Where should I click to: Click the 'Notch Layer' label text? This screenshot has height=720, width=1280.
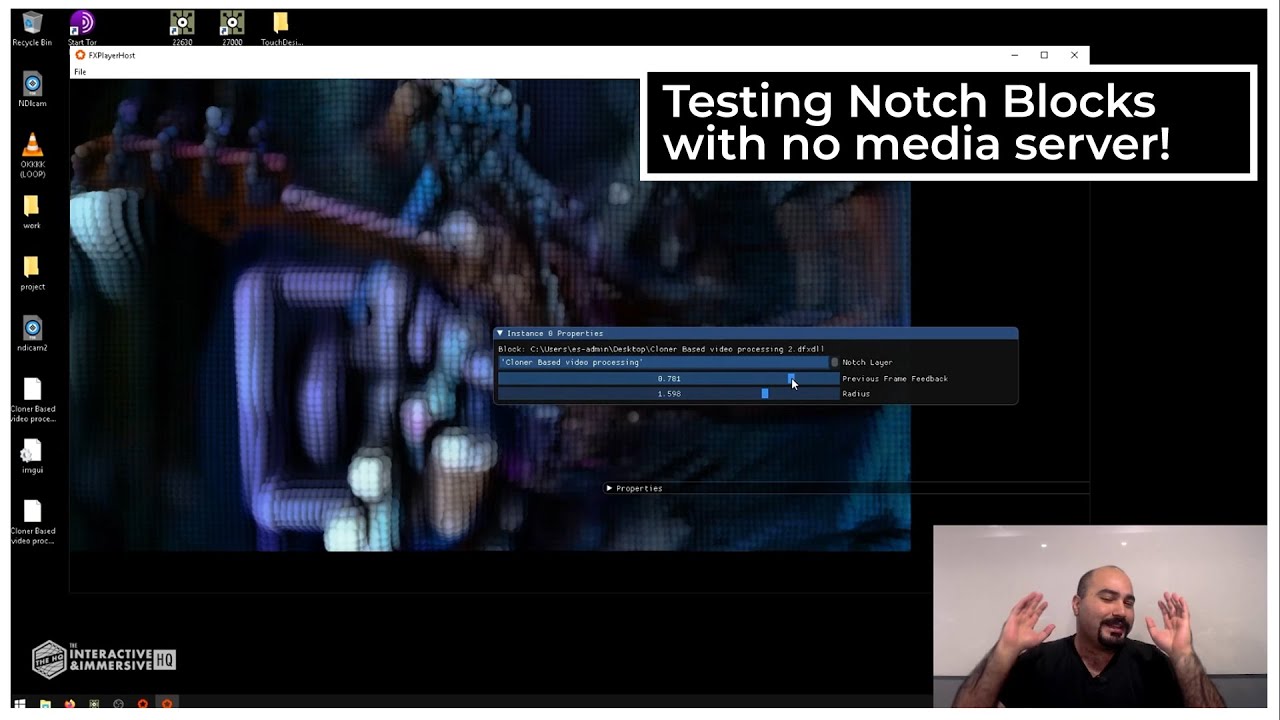(x=867, y=362)
